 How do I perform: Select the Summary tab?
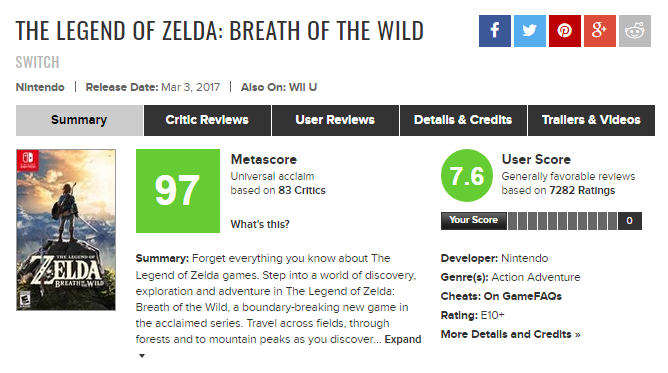coord(79,121)
